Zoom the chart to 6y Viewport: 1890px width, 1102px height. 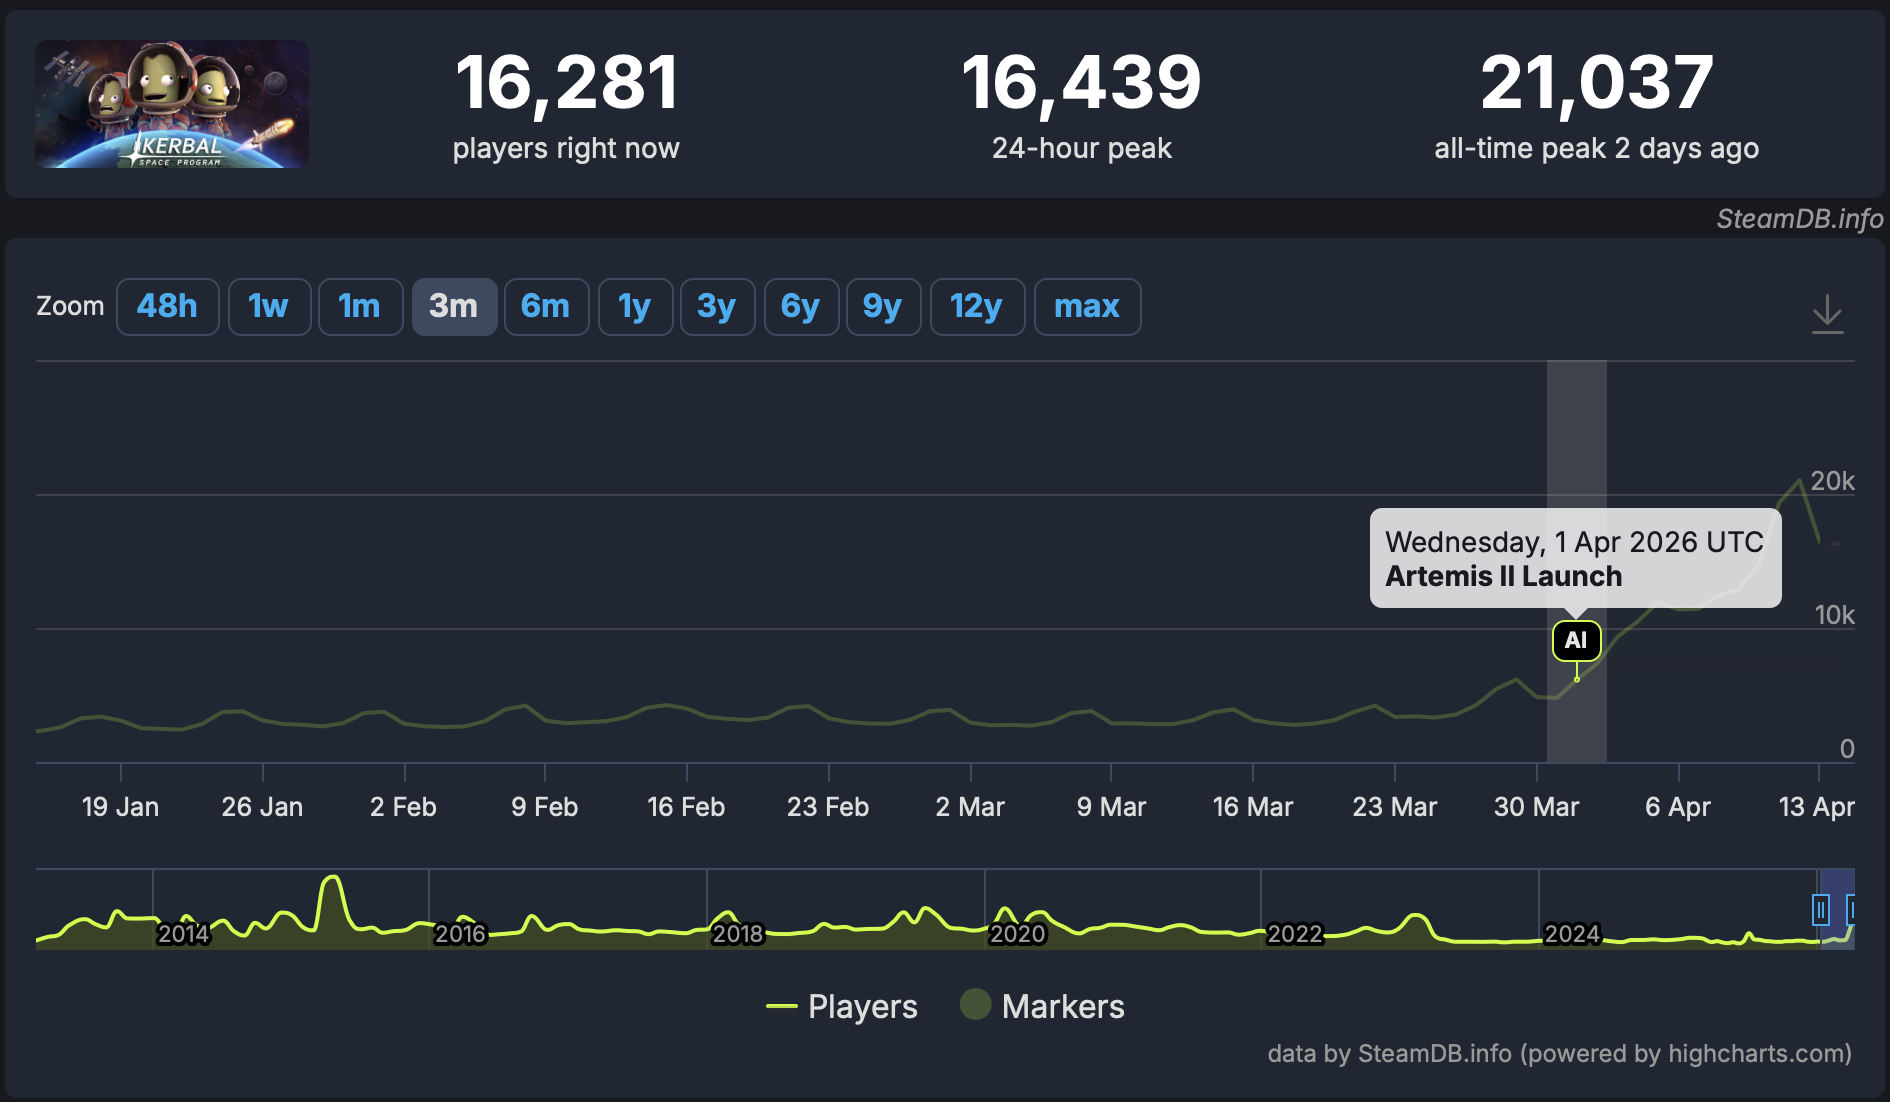point(801,306)
